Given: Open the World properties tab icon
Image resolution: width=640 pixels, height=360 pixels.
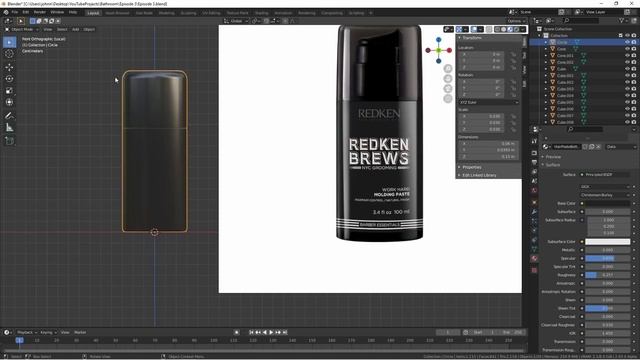Looking at the screenshot, I should (x=534, y=191).
